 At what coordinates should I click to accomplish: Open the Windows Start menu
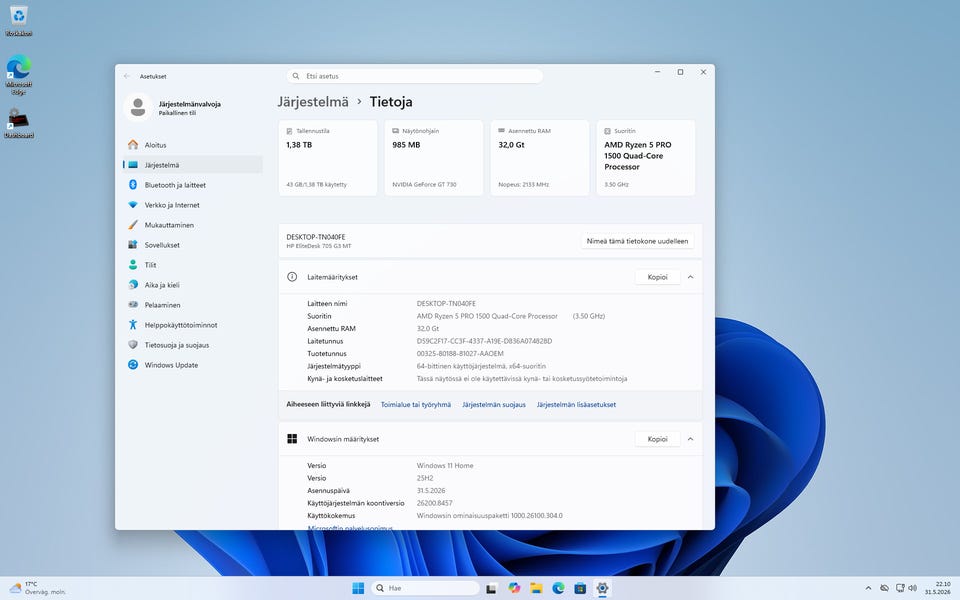tap(358, 588)
